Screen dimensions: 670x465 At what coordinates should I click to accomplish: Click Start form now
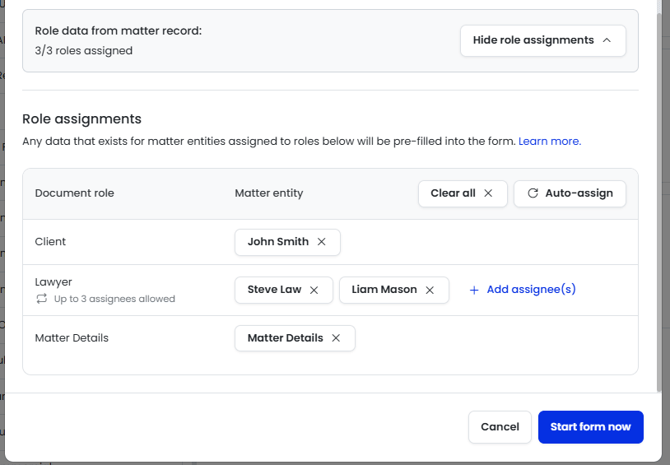click(x=590, y=427)
